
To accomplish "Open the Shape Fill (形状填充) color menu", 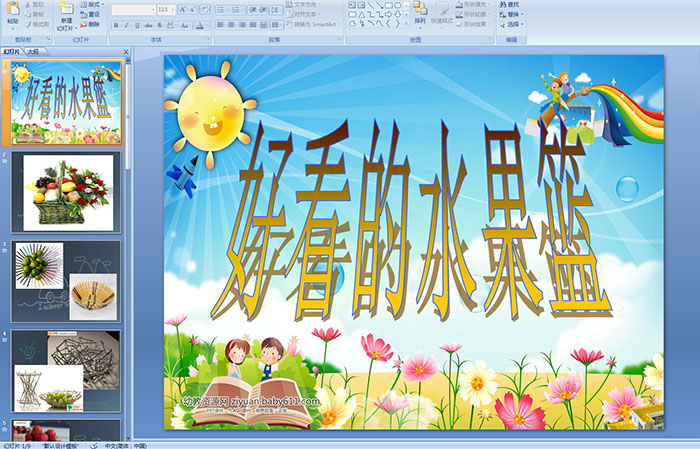I will point(473,4).
